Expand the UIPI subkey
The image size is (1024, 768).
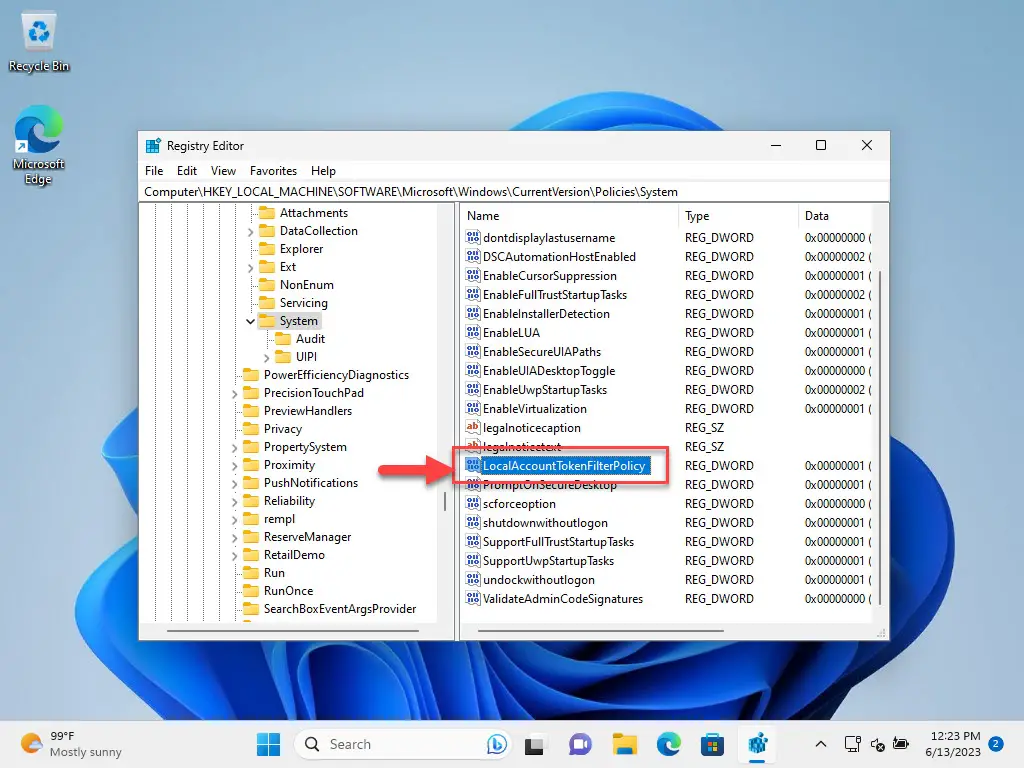(x=266, y=358)
